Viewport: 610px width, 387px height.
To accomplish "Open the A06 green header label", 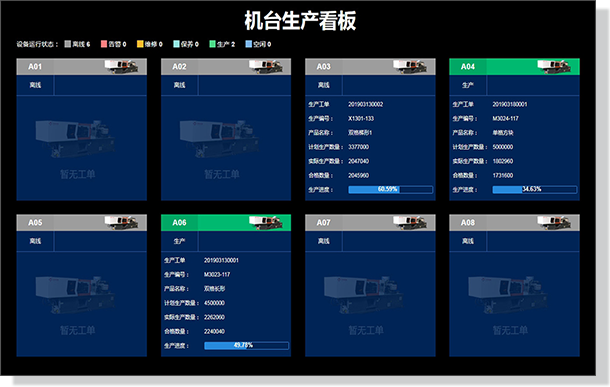I will pos(179,222).
